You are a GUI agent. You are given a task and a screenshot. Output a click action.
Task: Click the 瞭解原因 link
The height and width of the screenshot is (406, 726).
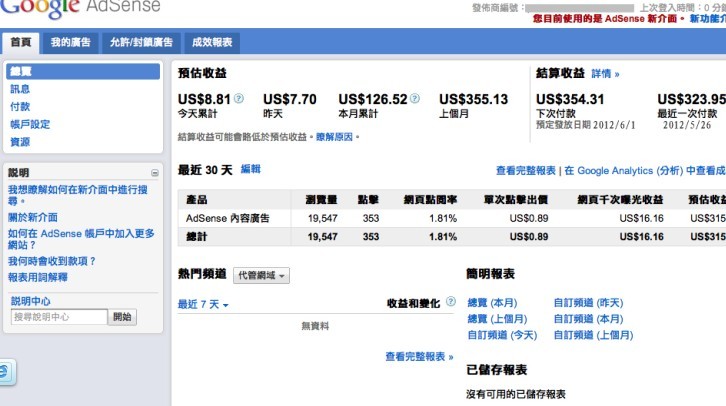point(334,137)
